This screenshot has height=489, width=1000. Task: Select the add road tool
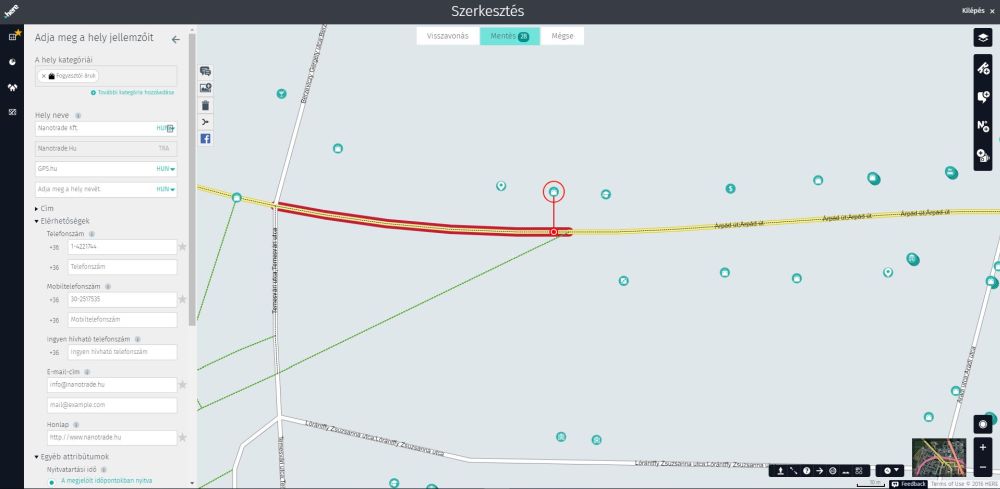[982, 68]
